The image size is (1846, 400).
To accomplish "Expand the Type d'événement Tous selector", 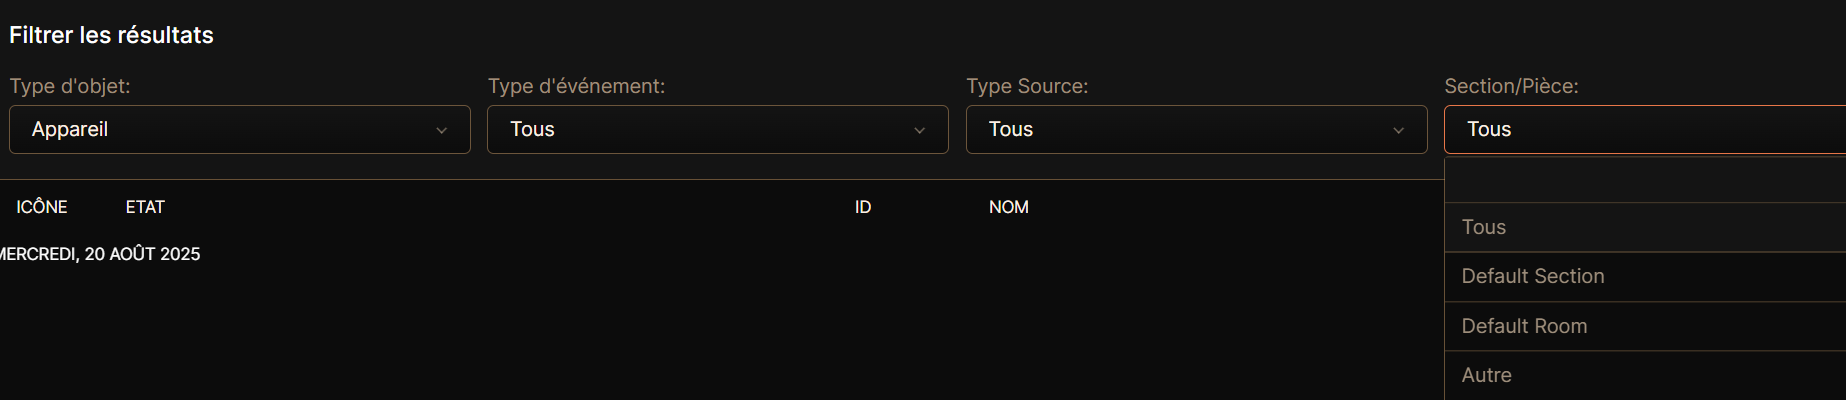I will click(x=718, y=129).
